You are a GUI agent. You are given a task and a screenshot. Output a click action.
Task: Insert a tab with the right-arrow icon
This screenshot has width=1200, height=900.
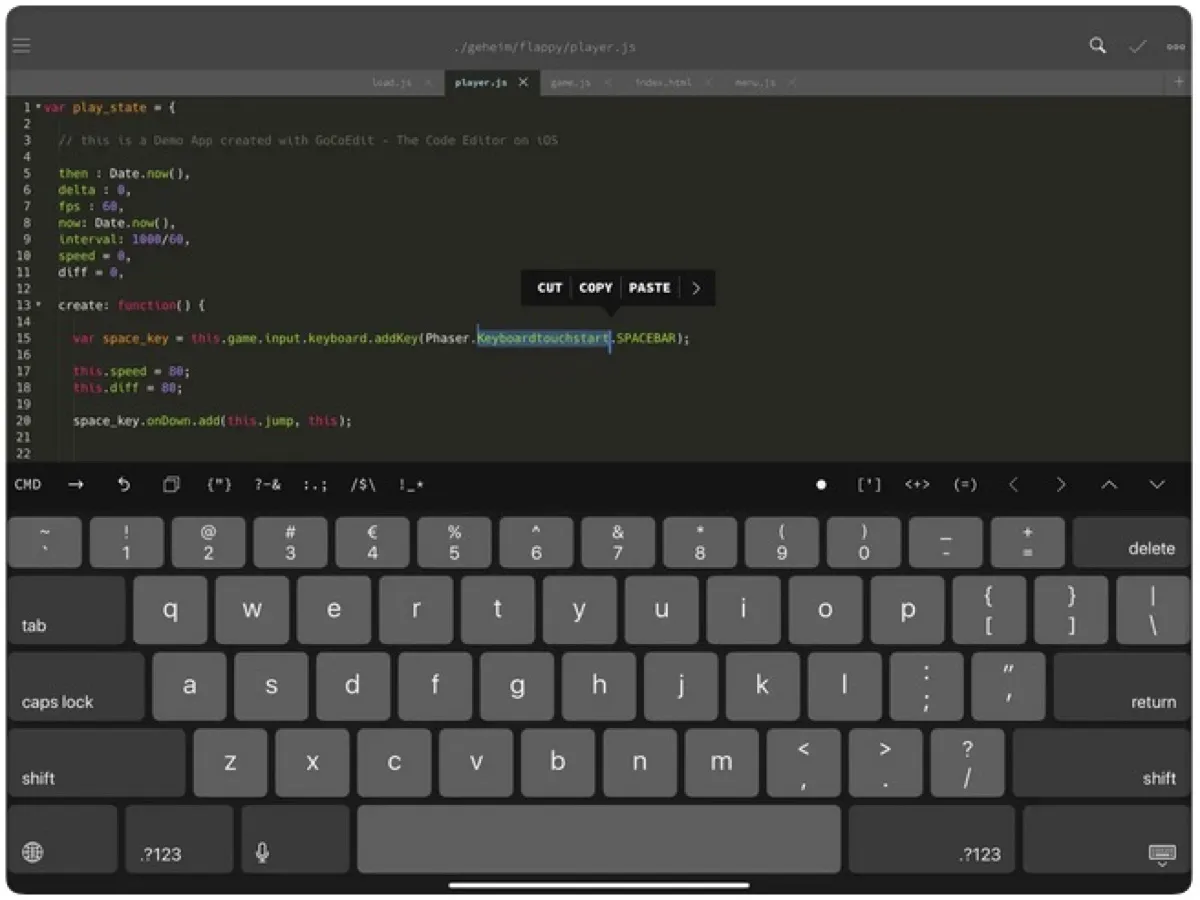click(x=76, y=485)
